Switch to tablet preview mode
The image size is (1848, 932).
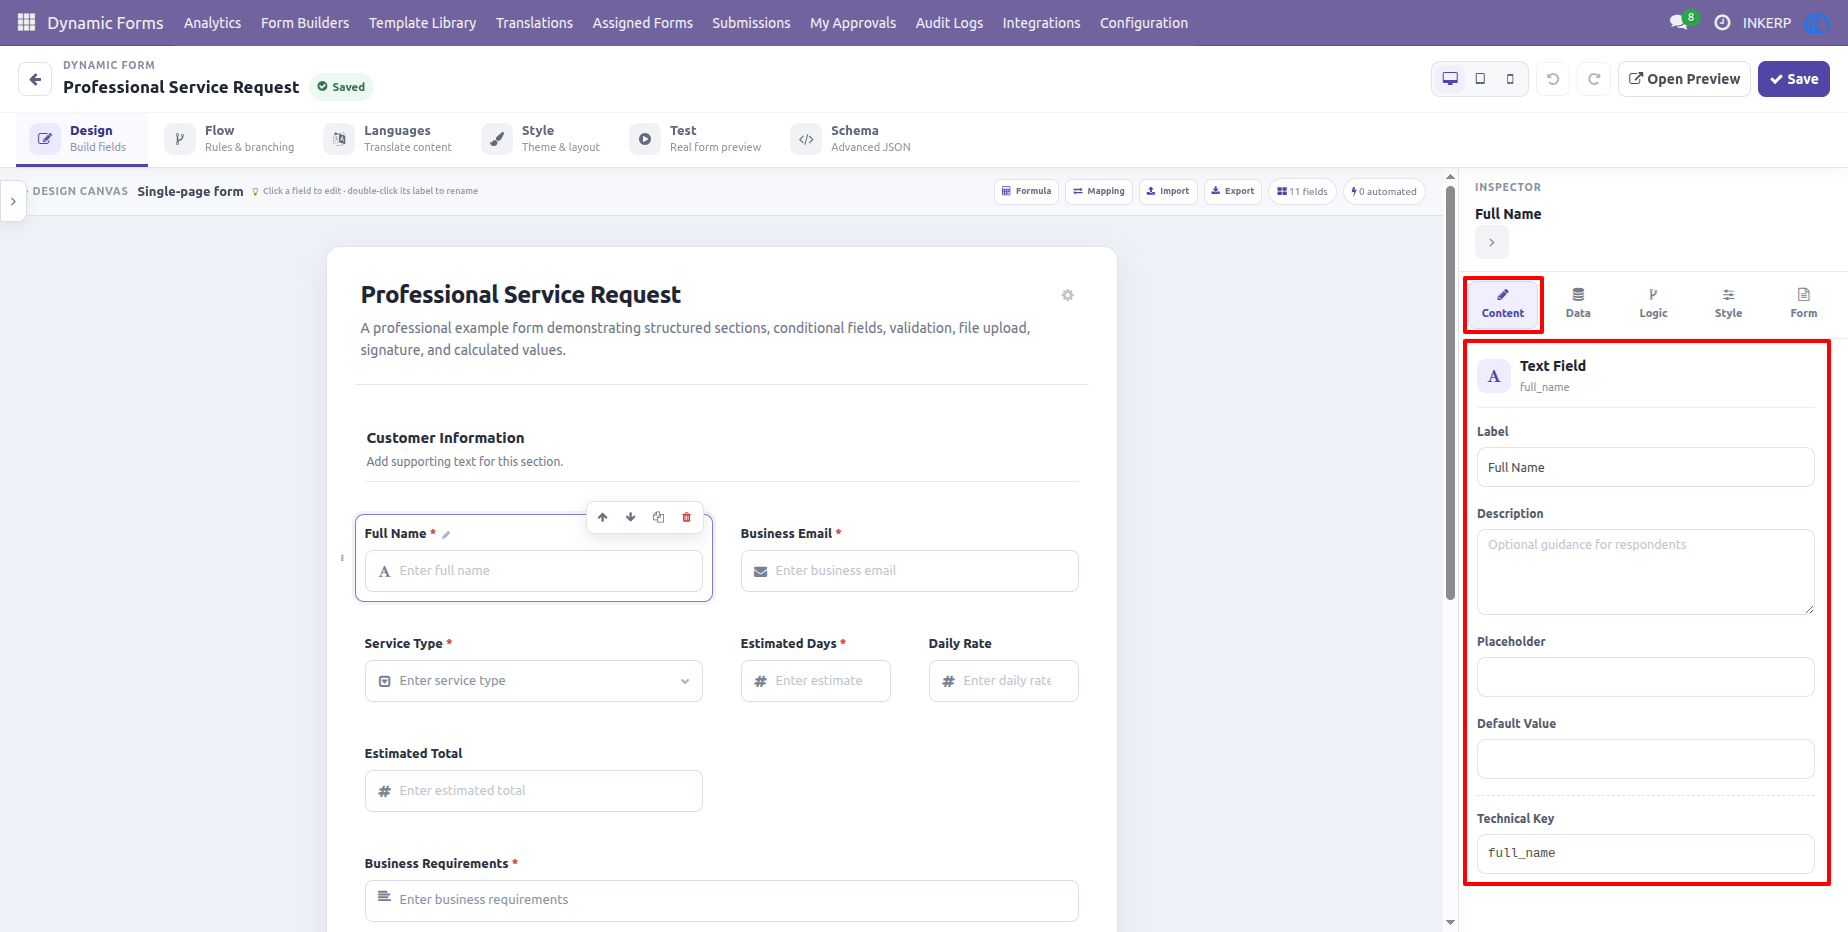pyautogui.click(x=1480, y=79)
